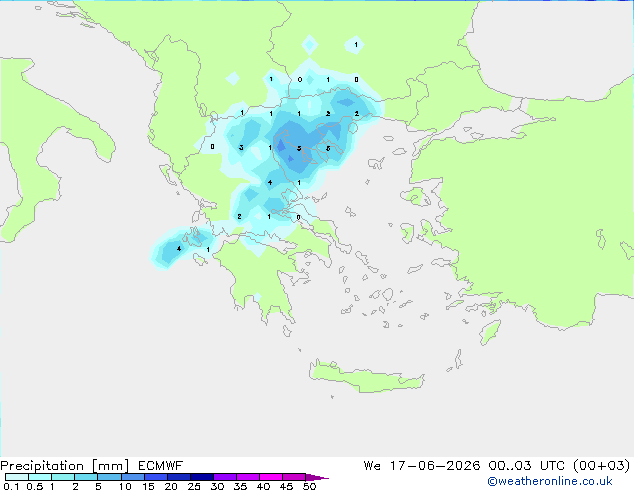Select the legend swatch between 10 and 15
This screenshot has height=490, width=634.
pyautogui.click(x=132, y=477)
